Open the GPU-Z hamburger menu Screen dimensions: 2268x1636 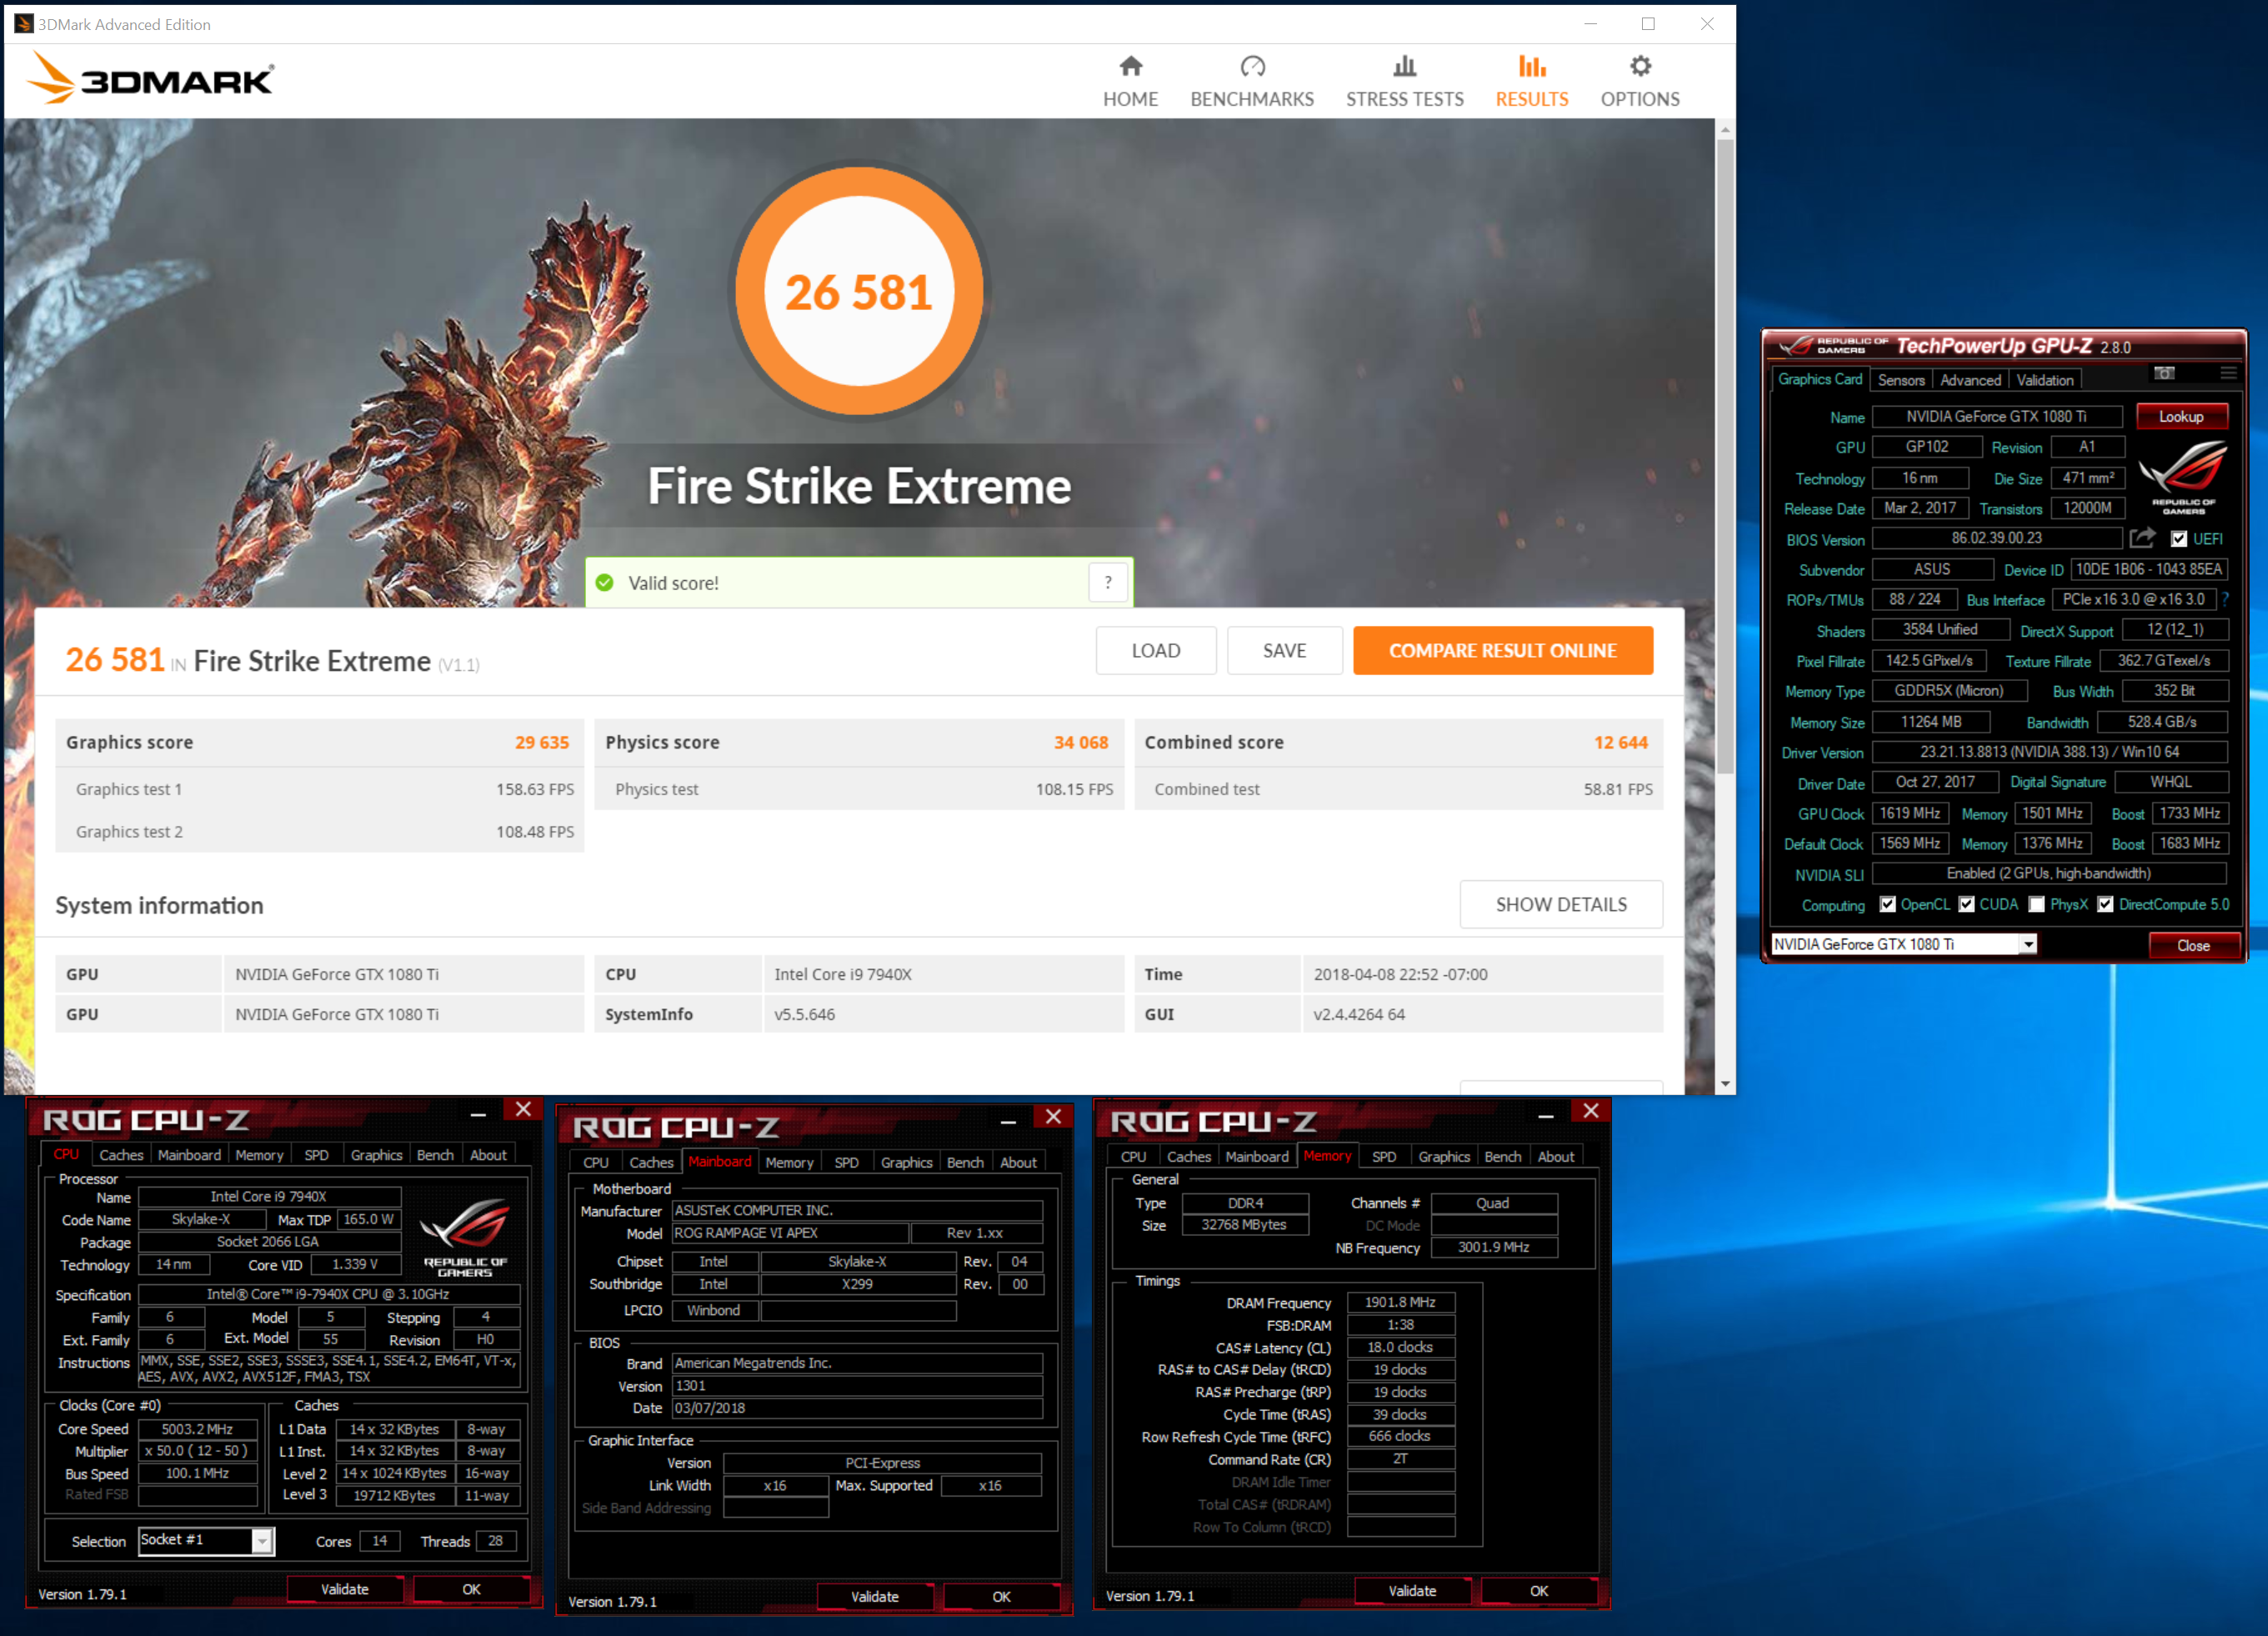[x=2228, y=373]
